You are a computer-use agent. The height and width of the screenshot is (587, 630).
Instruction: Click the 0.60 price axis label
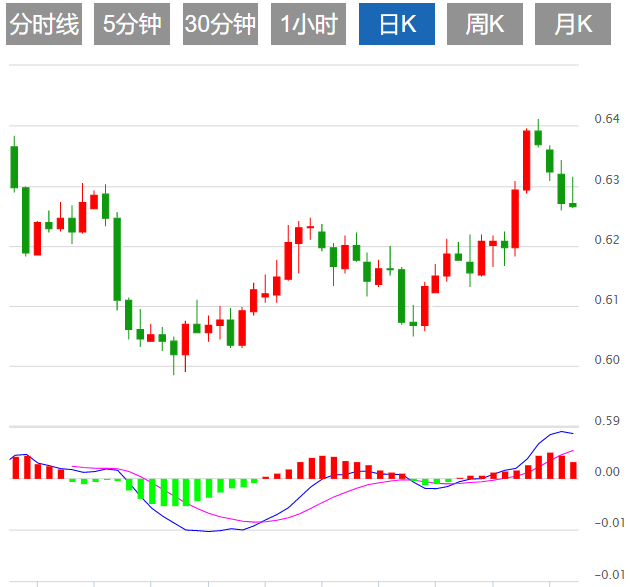coord(607,360)
